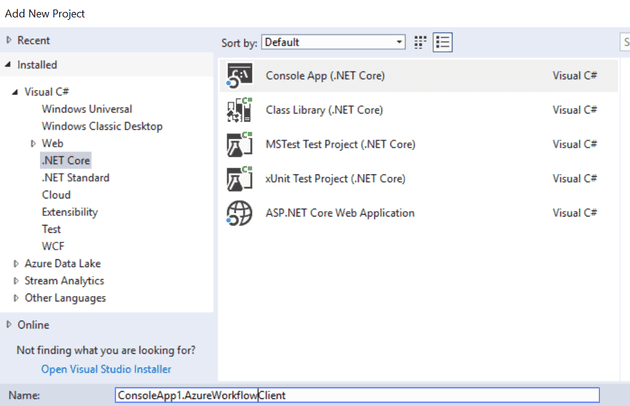Select the WCF category
630x406 pixels.
pyautogui.click(x=53, y=246)
